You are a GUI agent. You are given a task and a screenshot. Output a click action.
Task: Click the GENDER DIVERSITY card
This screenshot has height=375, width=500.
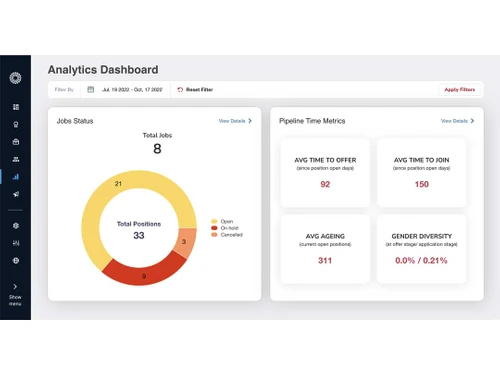coord(421,249)
